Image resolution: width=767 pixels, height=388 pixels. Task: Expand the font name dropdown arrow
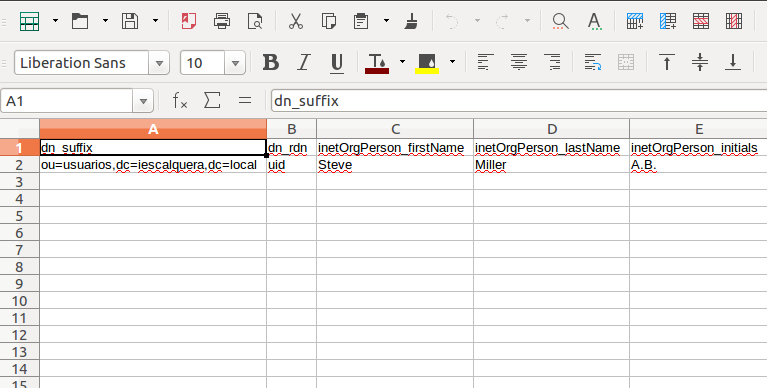click(159, 63)
